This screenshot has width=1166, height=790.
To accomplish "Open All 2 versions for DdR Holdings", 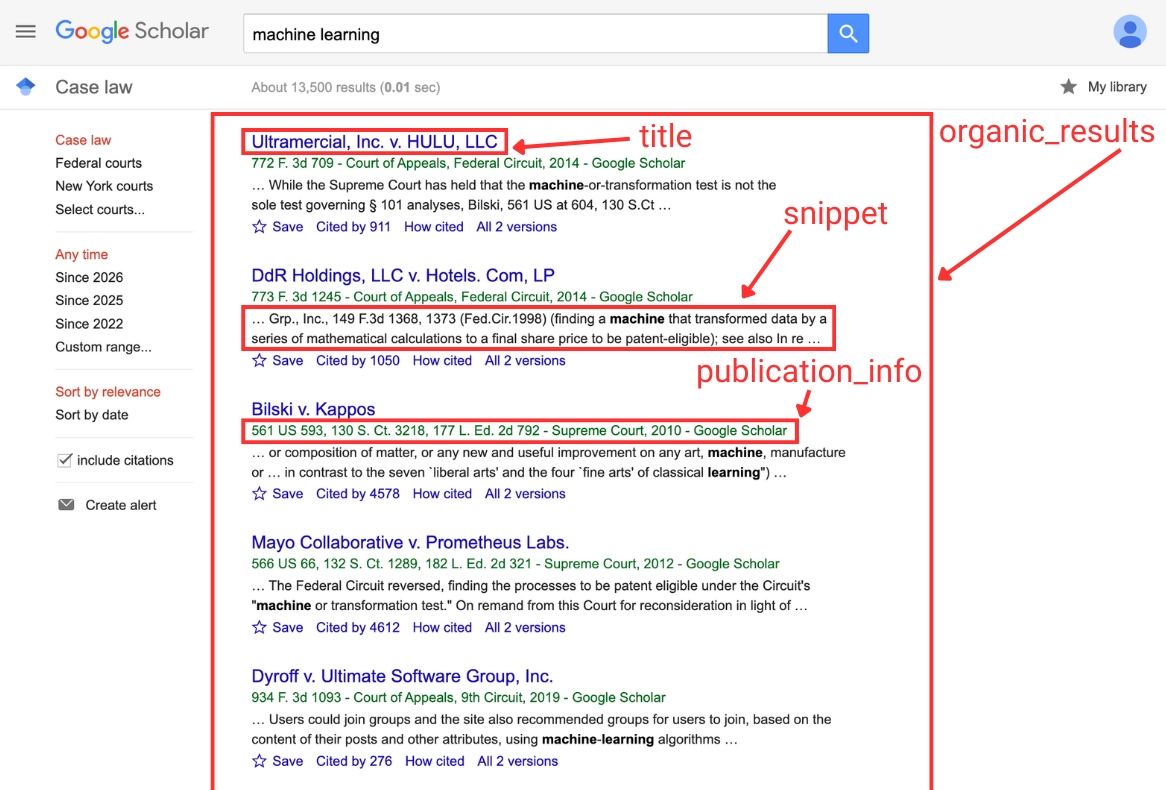I will [x=525, y=361].
